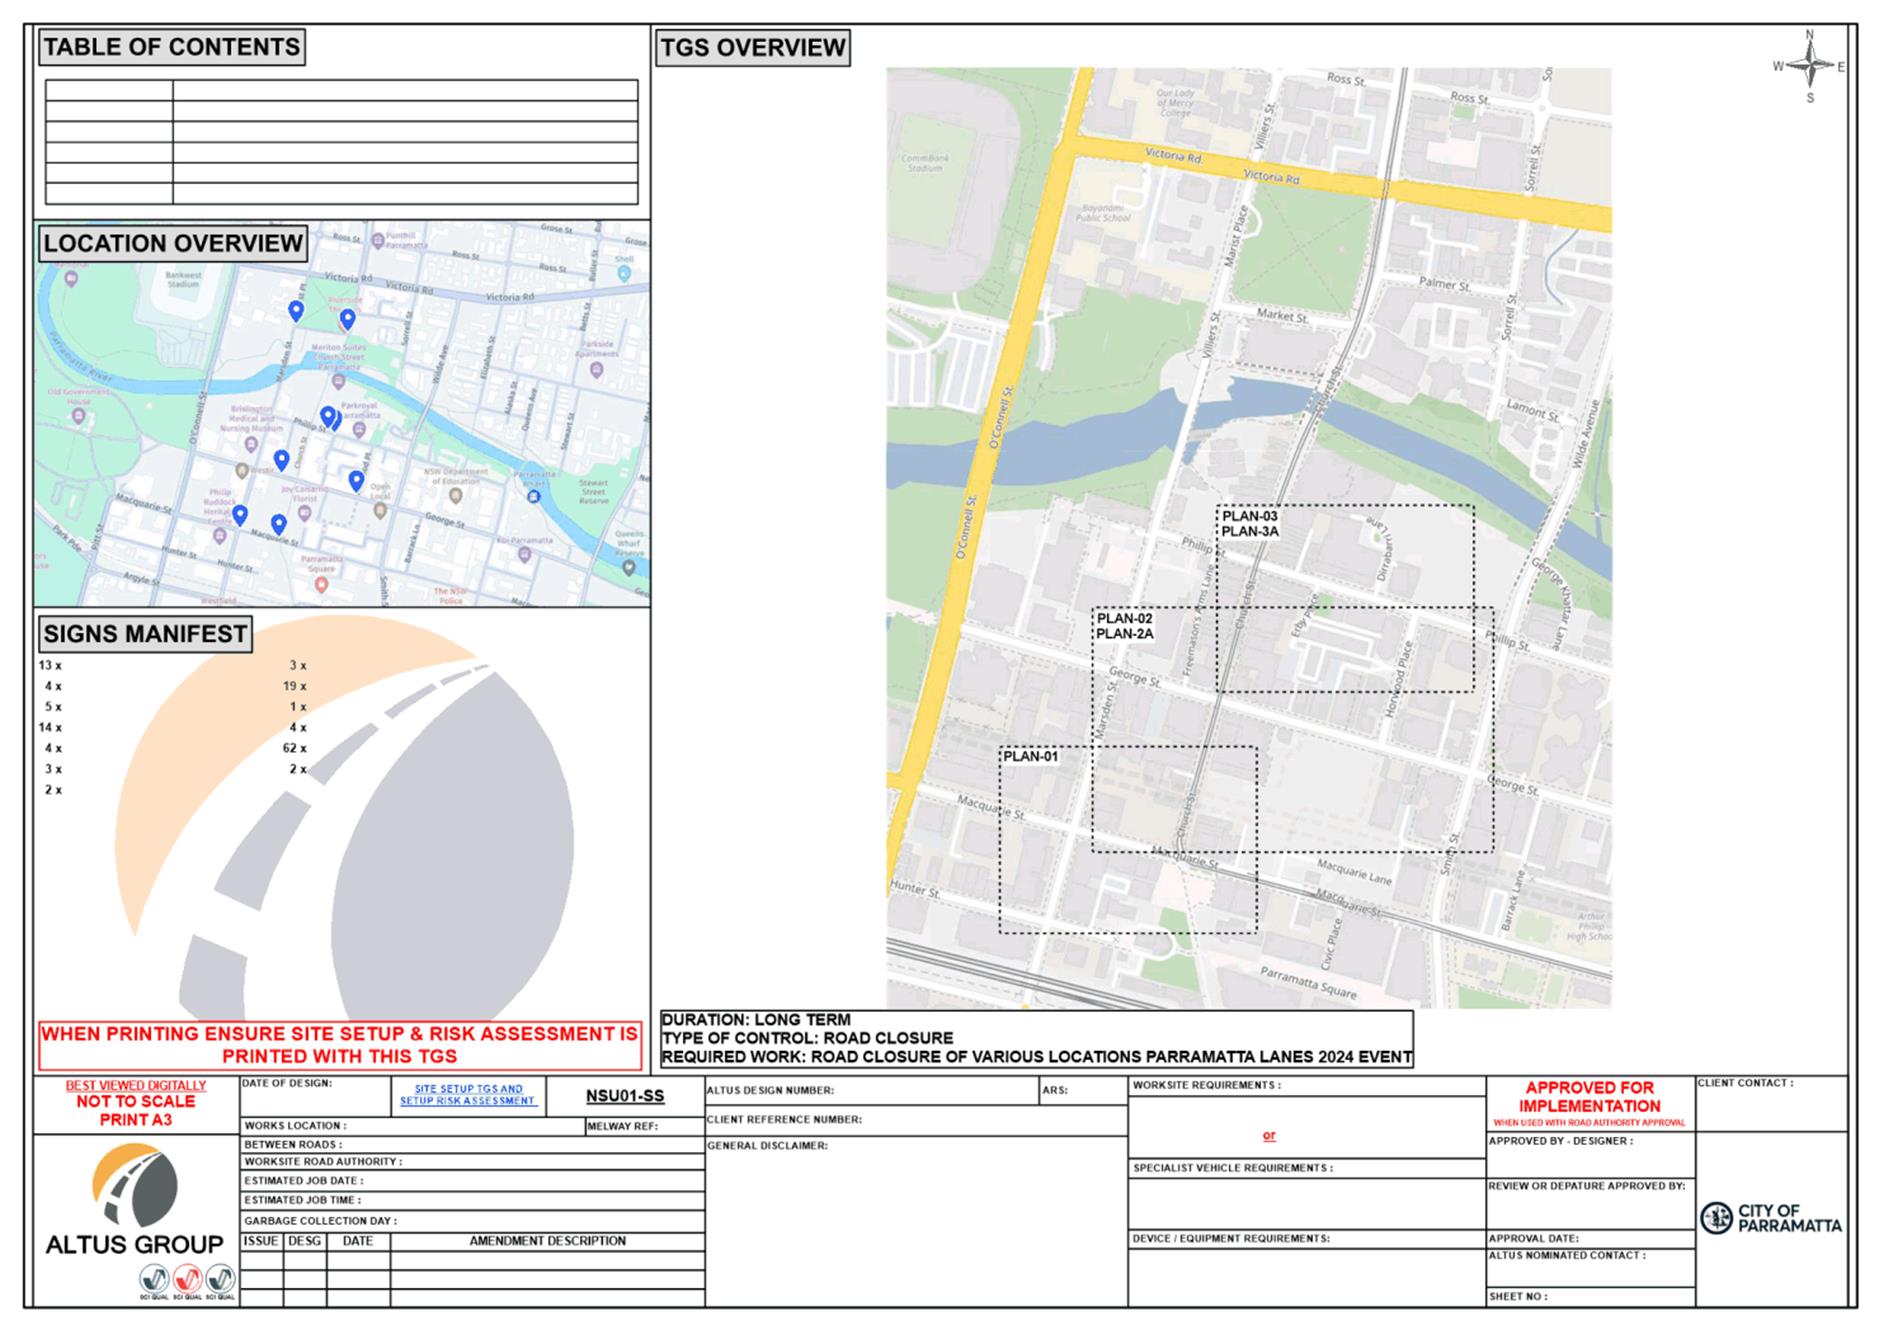Click the Brislington Medical and Nursing Museum marker
The width and height of the screenshot is (1879, 1329).
point(251,444)
